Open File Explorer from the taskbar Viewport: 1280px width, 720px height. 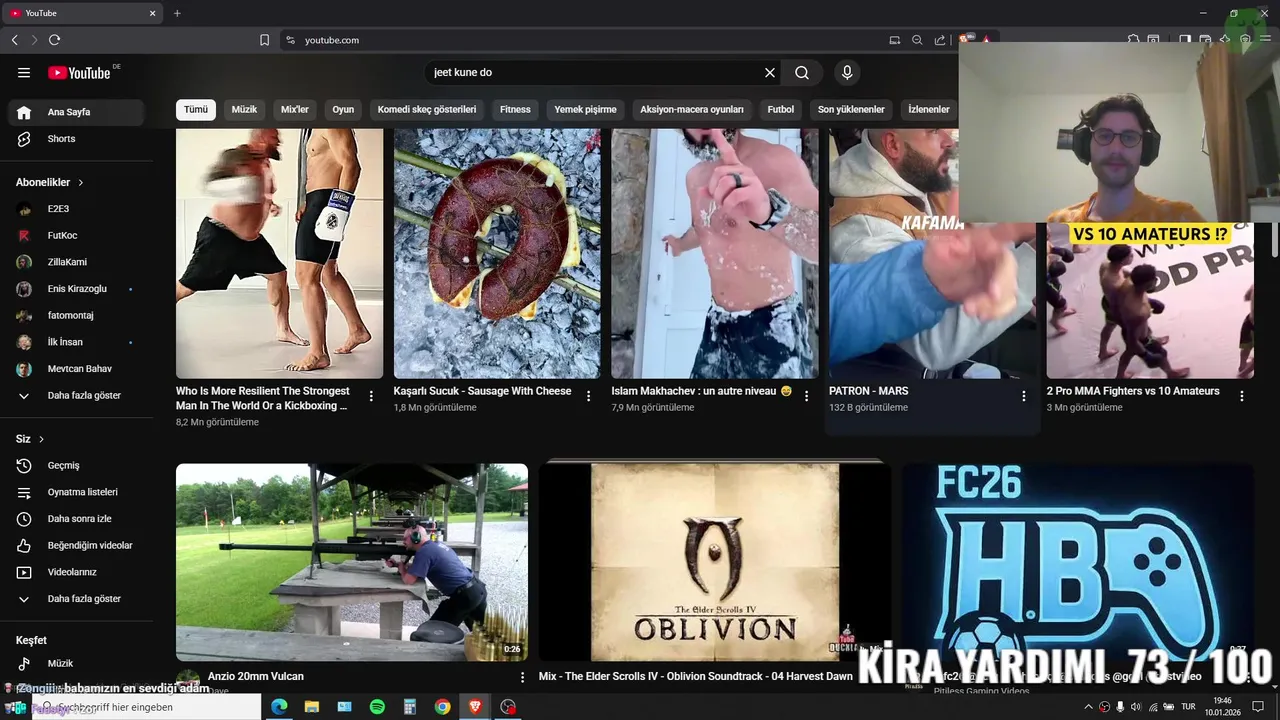(x=312, y=707)
